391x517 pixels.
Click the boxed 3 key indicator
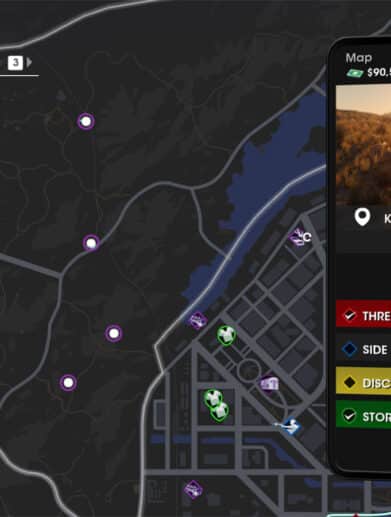pyautogui.click(x=15, y=62)
